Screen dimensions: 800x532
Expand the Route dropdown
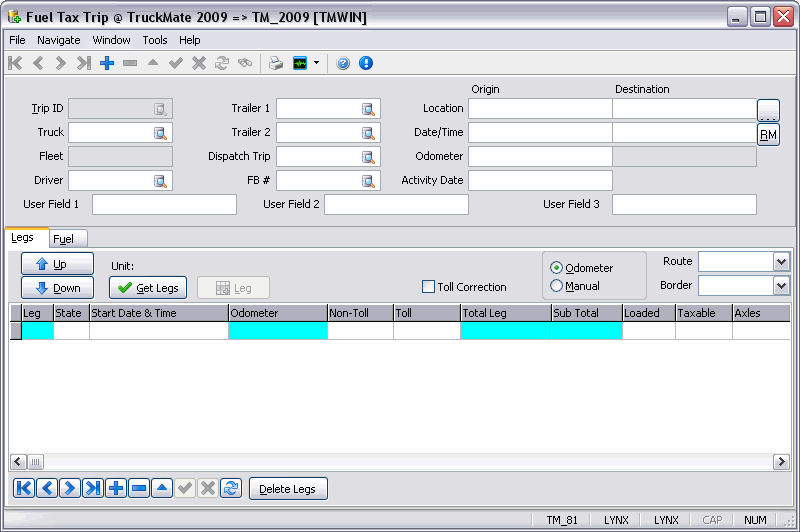(x=781, y=262)
